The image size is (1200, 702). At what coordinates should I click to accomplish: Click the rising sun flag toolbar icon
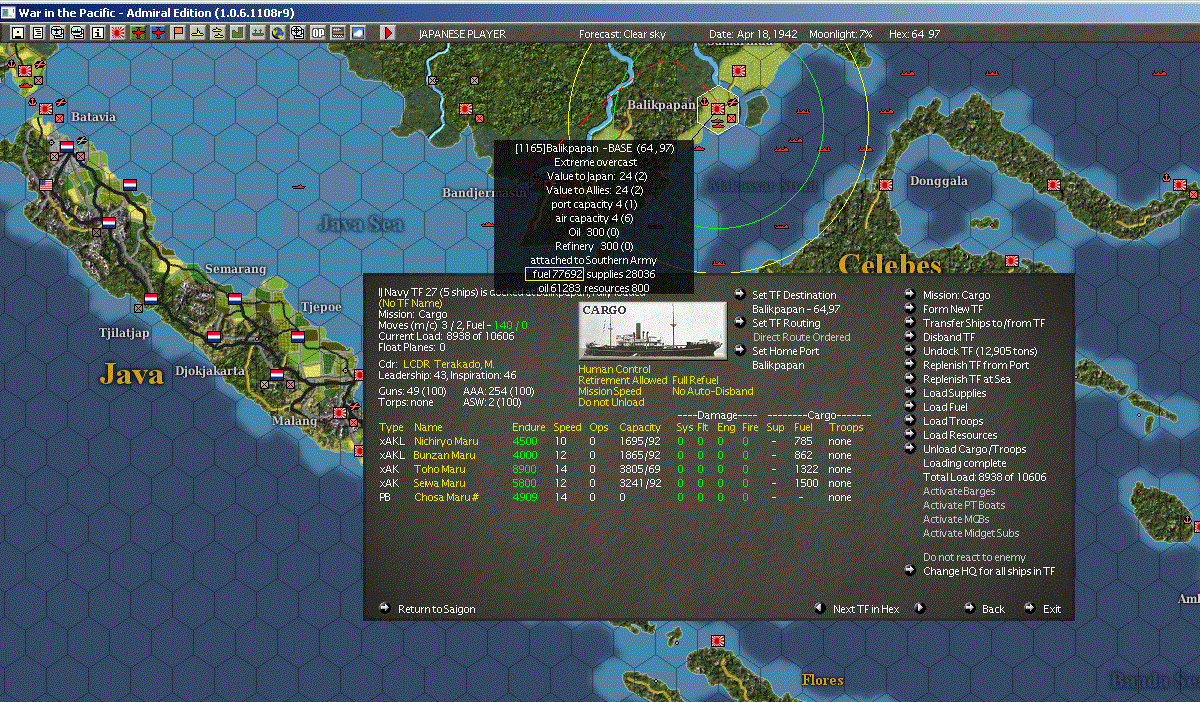[117, 33]
